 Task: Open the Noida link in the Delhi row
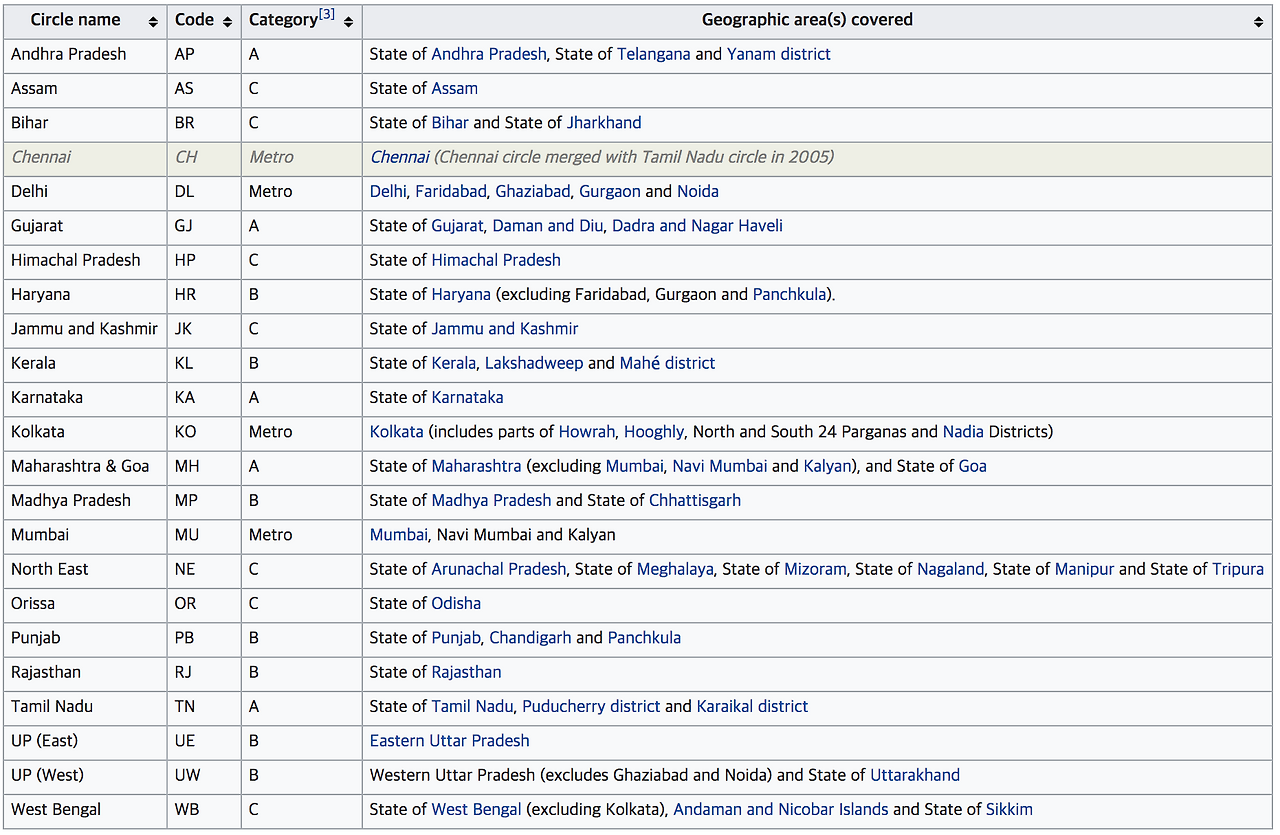[698, 191]
